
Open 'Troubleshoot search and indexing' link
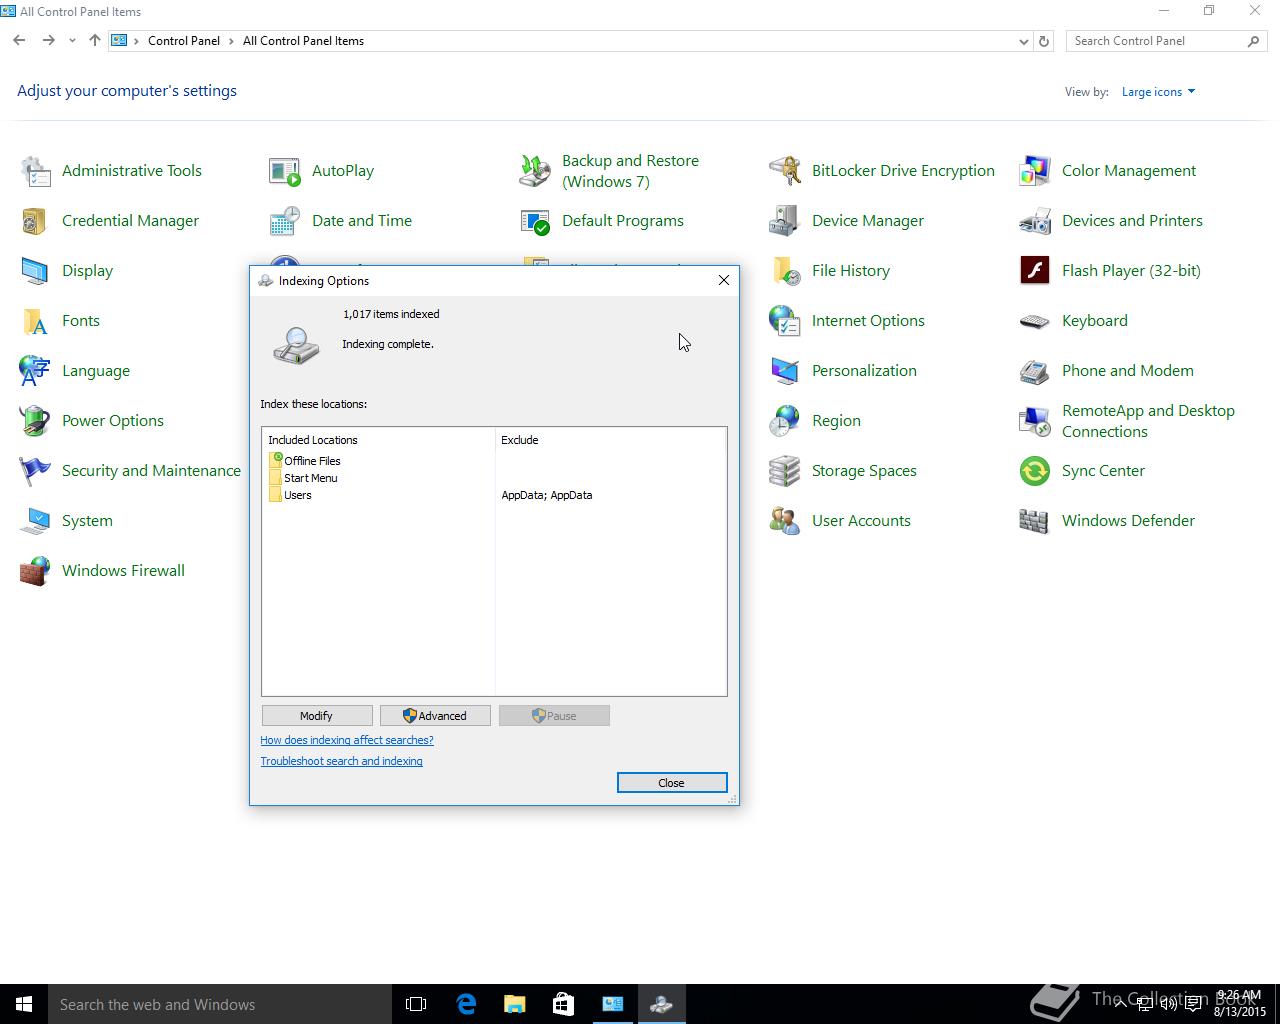341,761
